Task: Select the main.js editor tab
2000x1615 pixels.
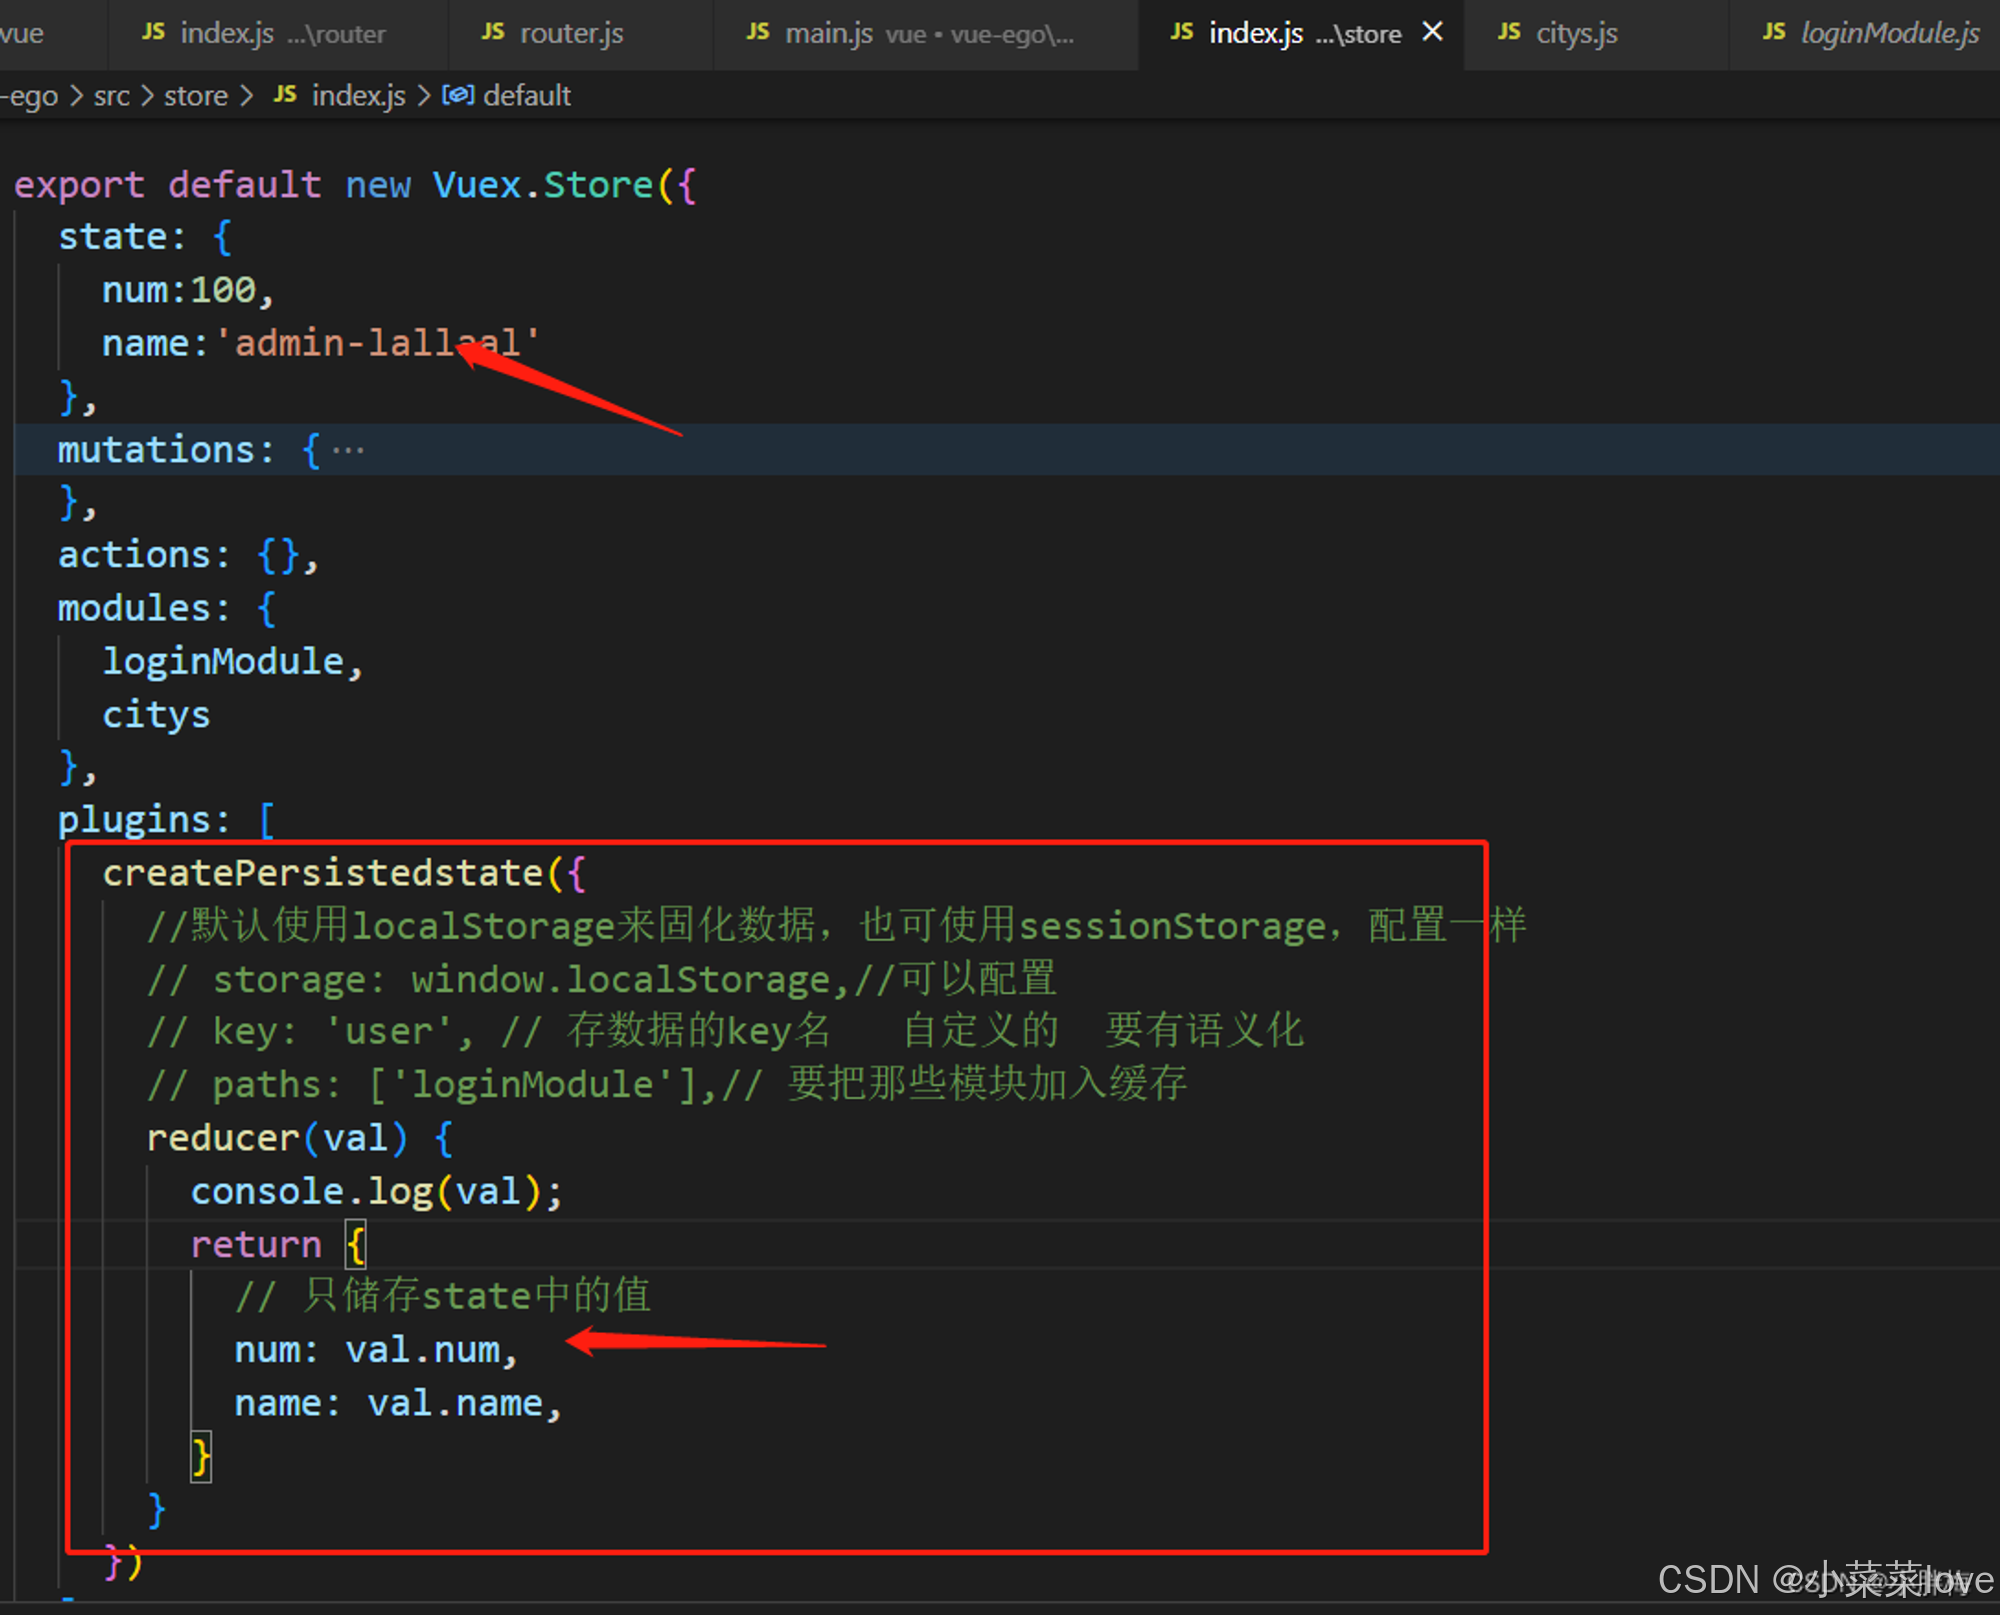Action: pyautogui.click(x=829, y=34)
